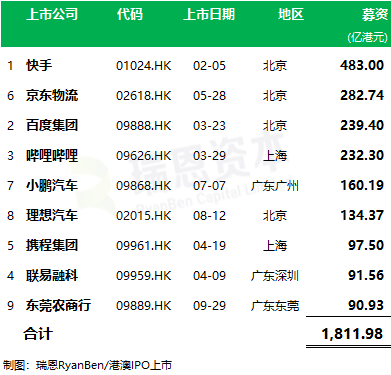Click the 上市公司 column header
391x375 pixels.
[x=52, y=14]
